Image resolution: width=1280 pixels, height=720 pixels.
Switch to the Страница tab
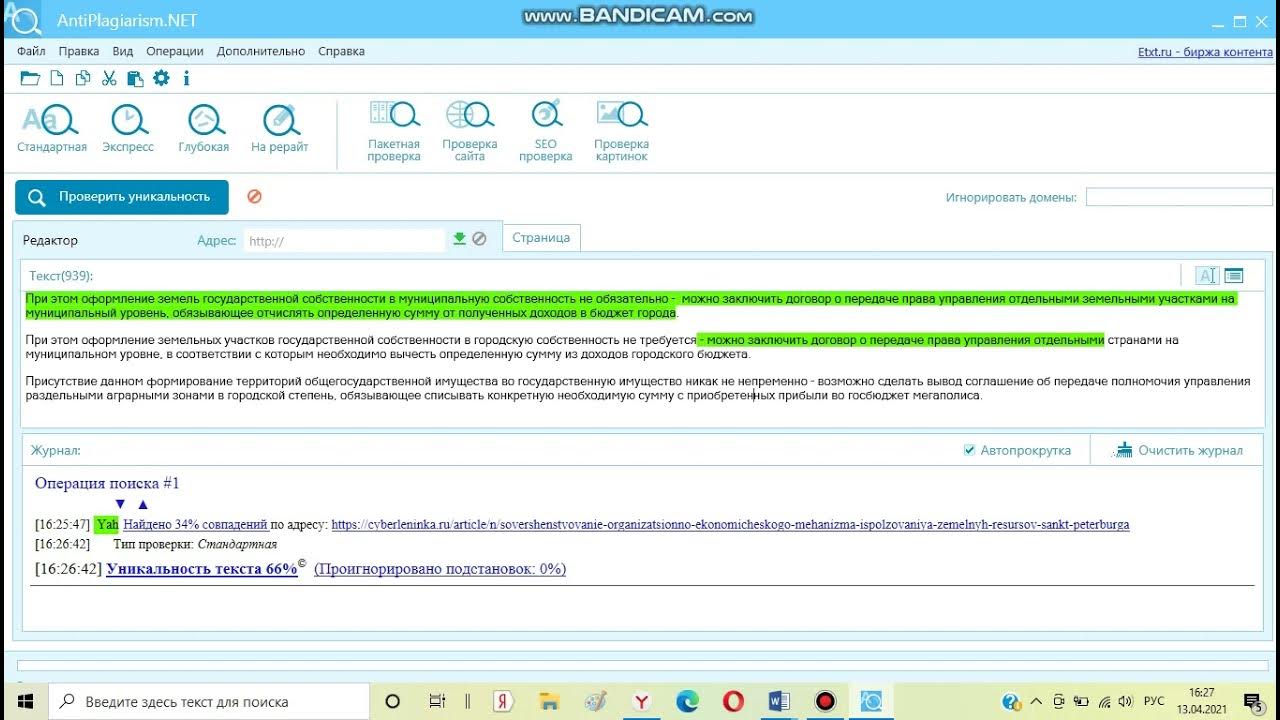(541, 238)
